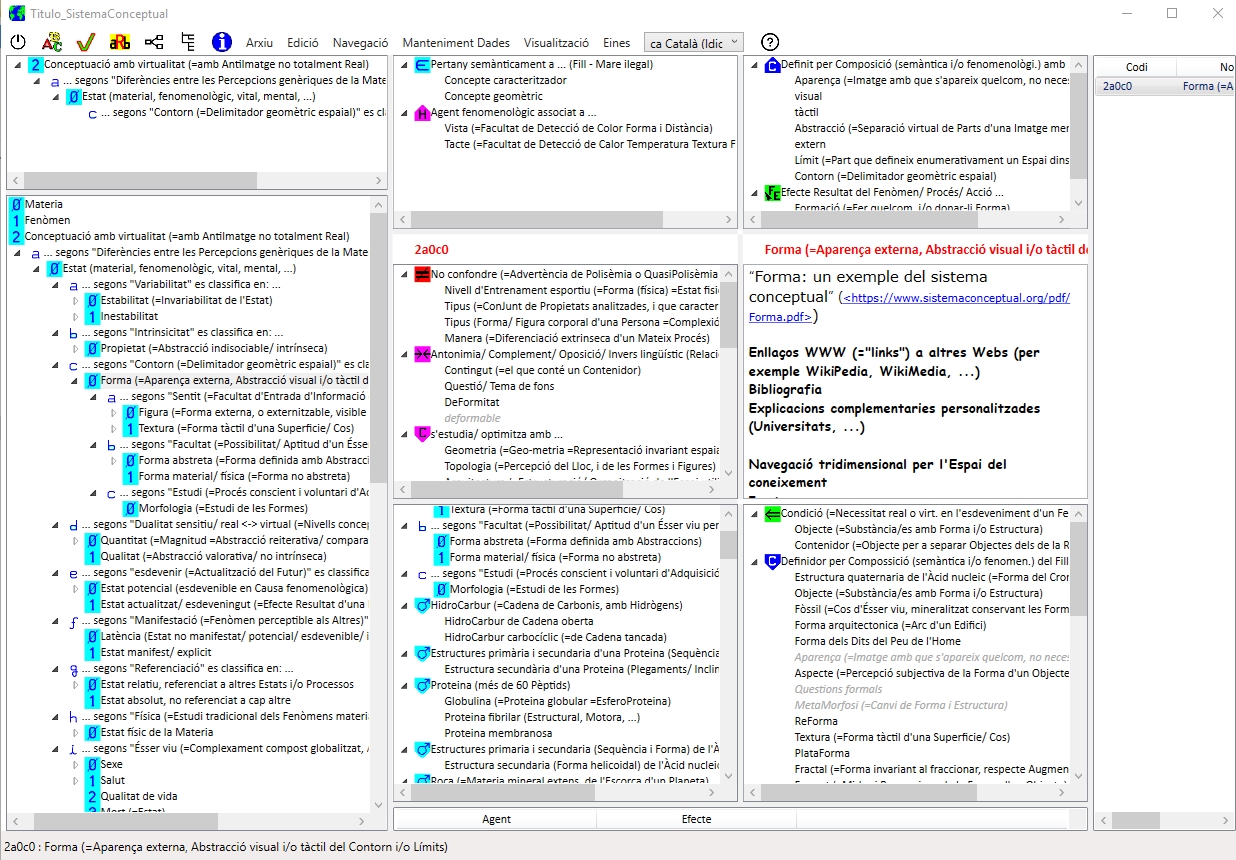Expand the 'Estabilitat' tree node
Image resolution: width=1236 pixels, height=860 pixels.
[x=75, y=300]
